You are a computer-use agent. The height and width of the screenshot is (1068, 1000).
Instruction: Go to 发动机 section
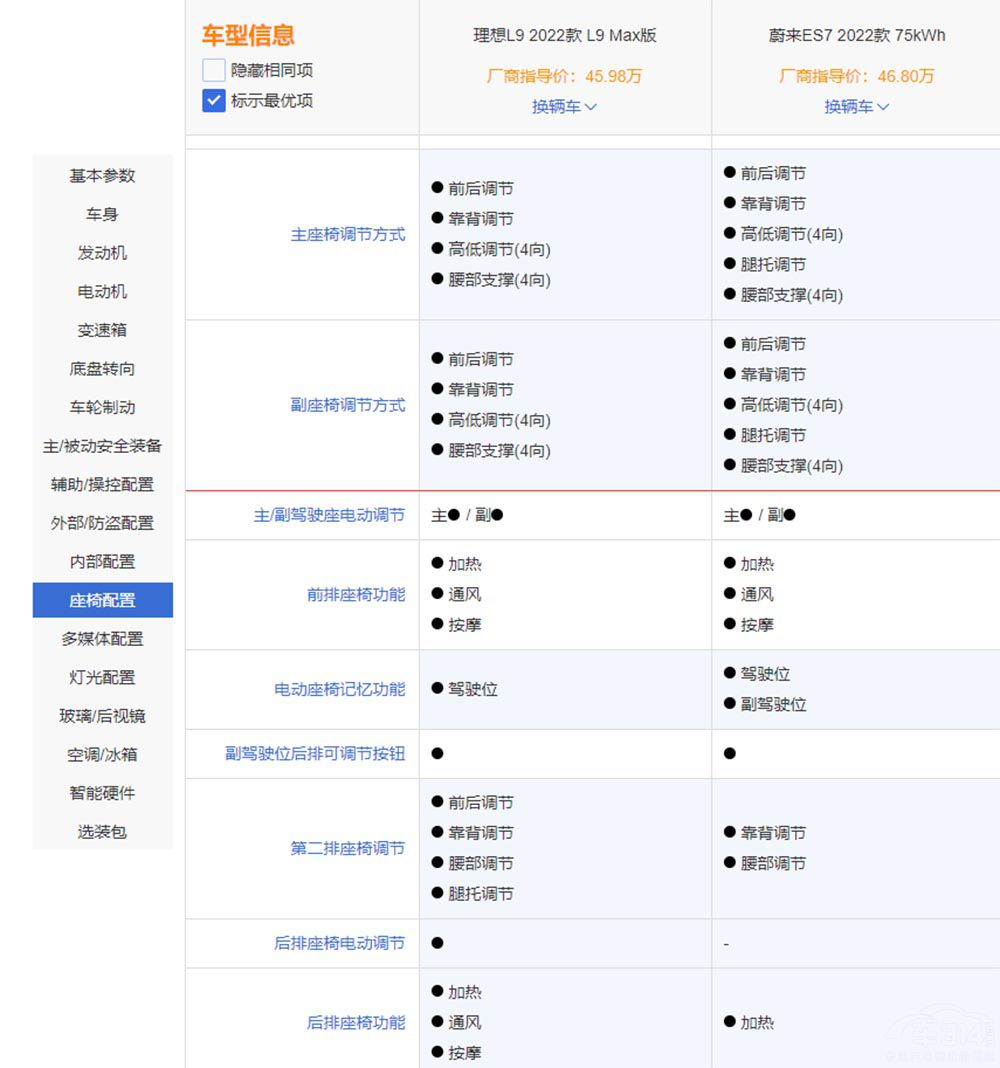point(102,253)
